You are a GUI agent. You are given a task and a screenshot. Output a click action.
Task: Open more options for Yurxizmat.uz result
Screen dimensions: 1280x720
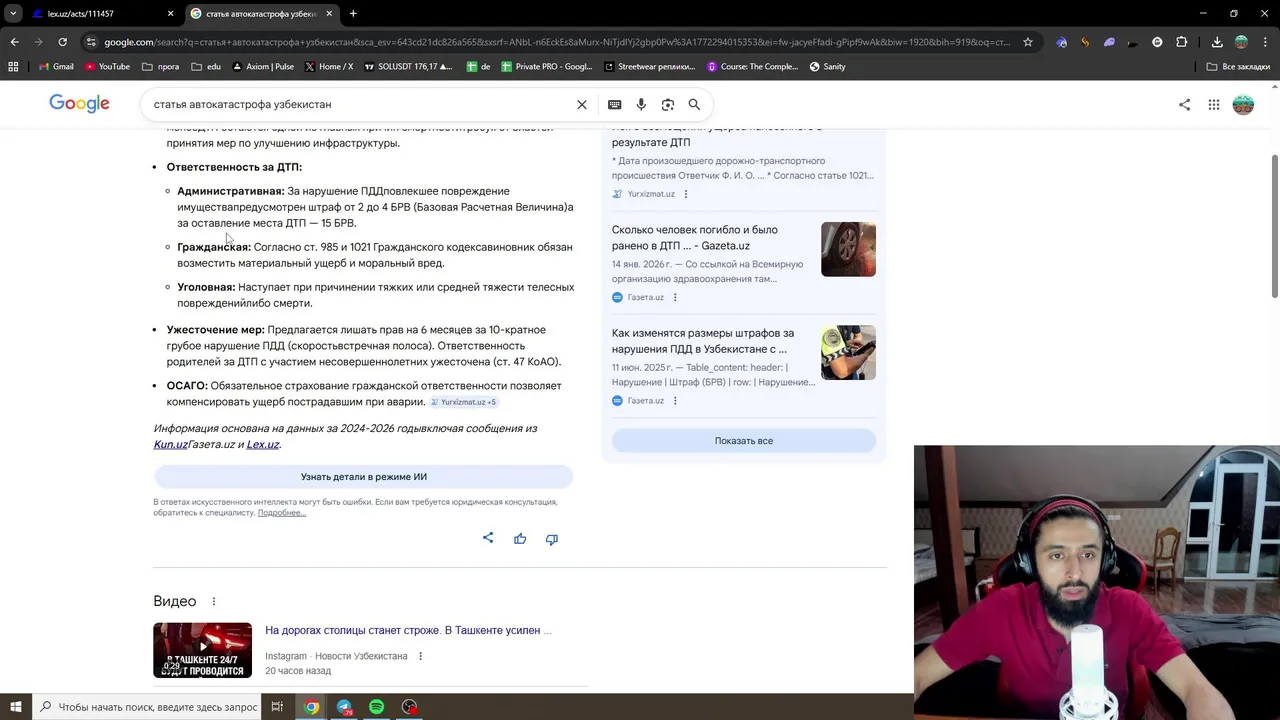point(685,194)
